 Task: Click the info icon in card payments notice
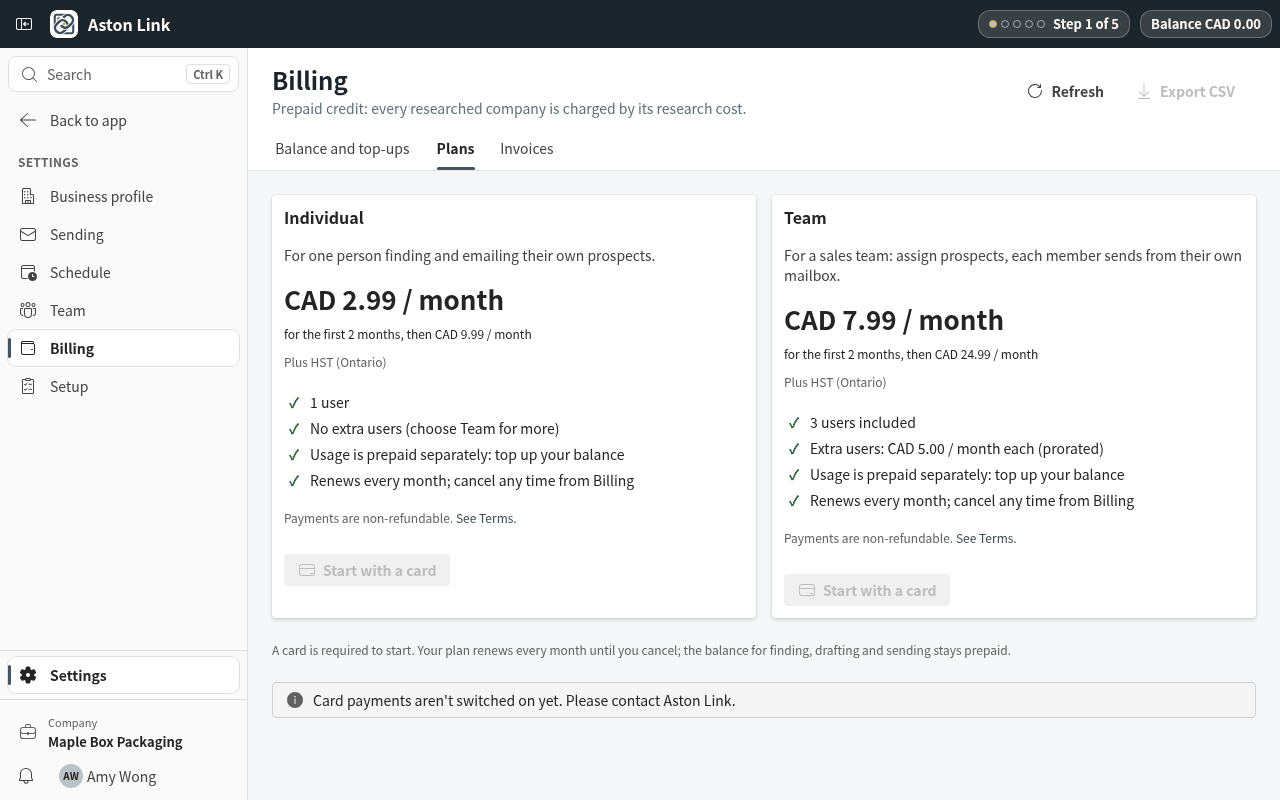[295, 700]
